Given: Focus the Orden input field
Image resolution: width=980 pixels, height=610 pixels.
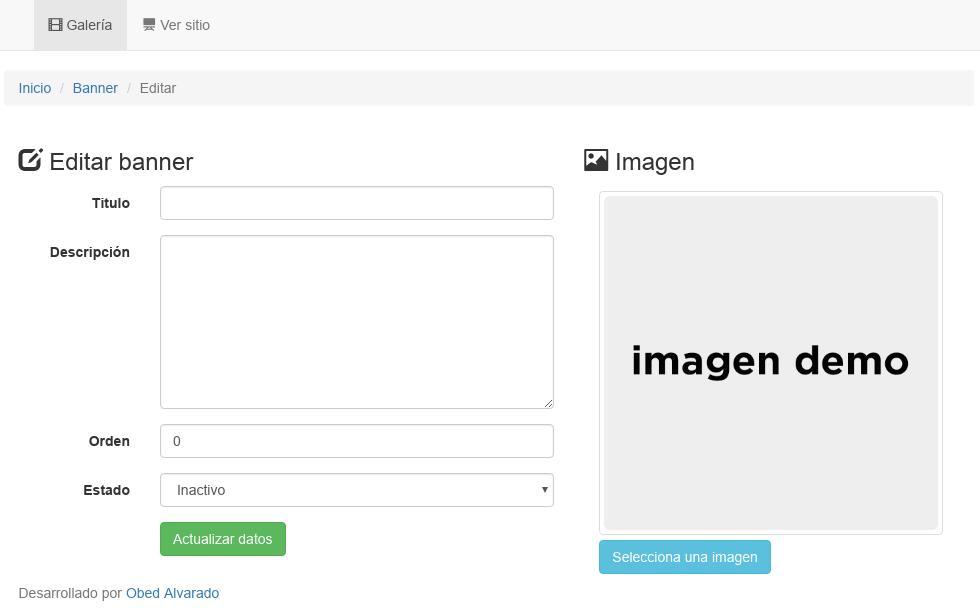Looking at the screenshot, I should coord(357,441).
